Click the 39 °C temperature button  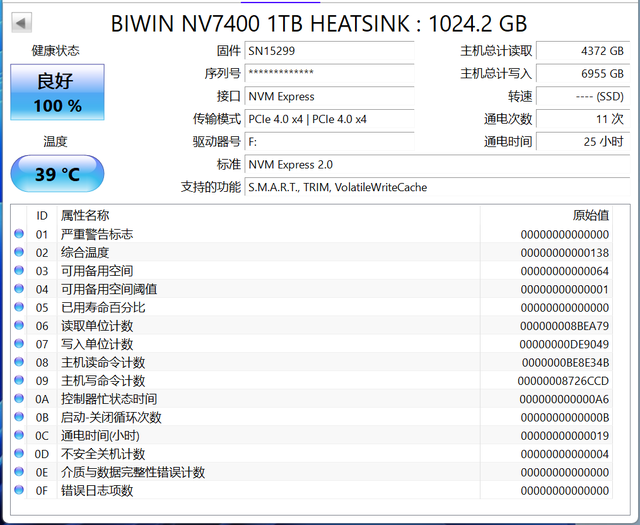click(x=57, y=174)
